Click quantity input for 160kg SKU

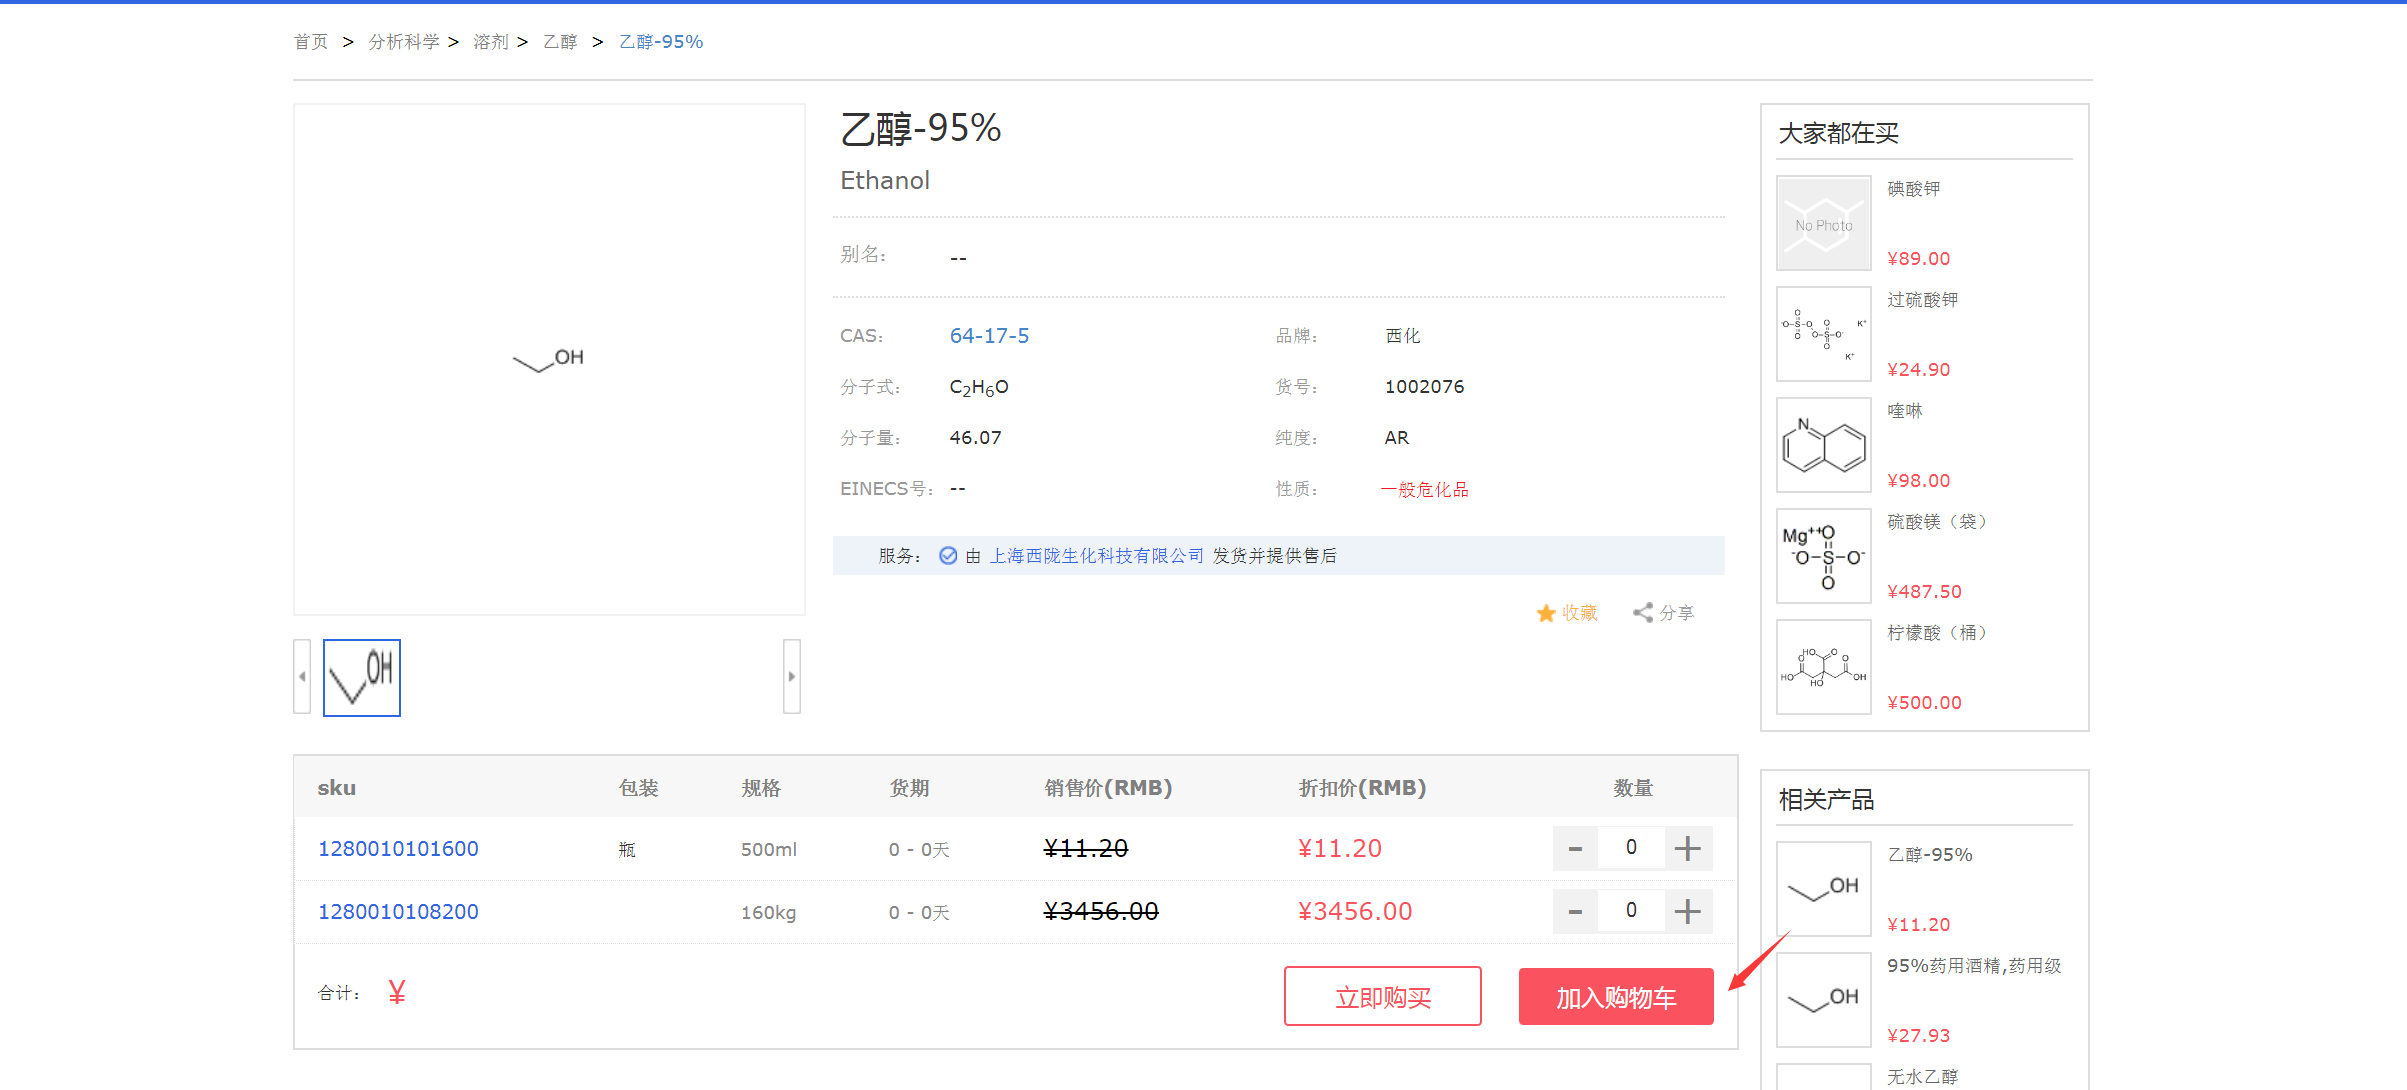click(1631, 910)
